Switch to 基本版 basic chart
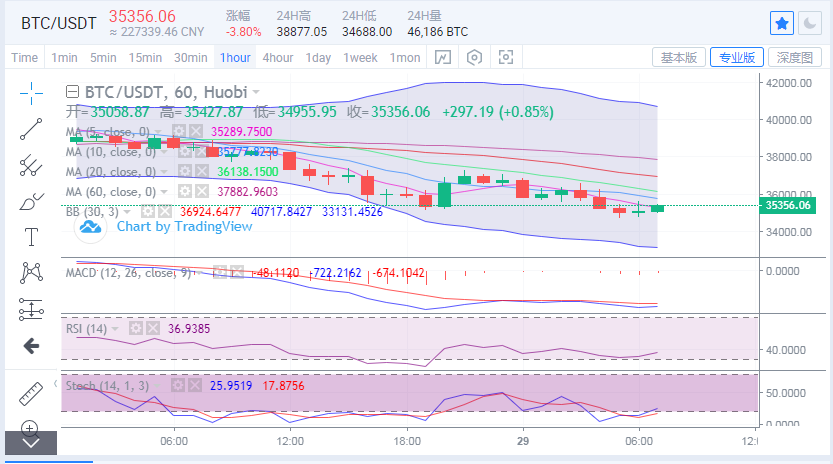This screenshot has width=833, height=464. [679, 57]
